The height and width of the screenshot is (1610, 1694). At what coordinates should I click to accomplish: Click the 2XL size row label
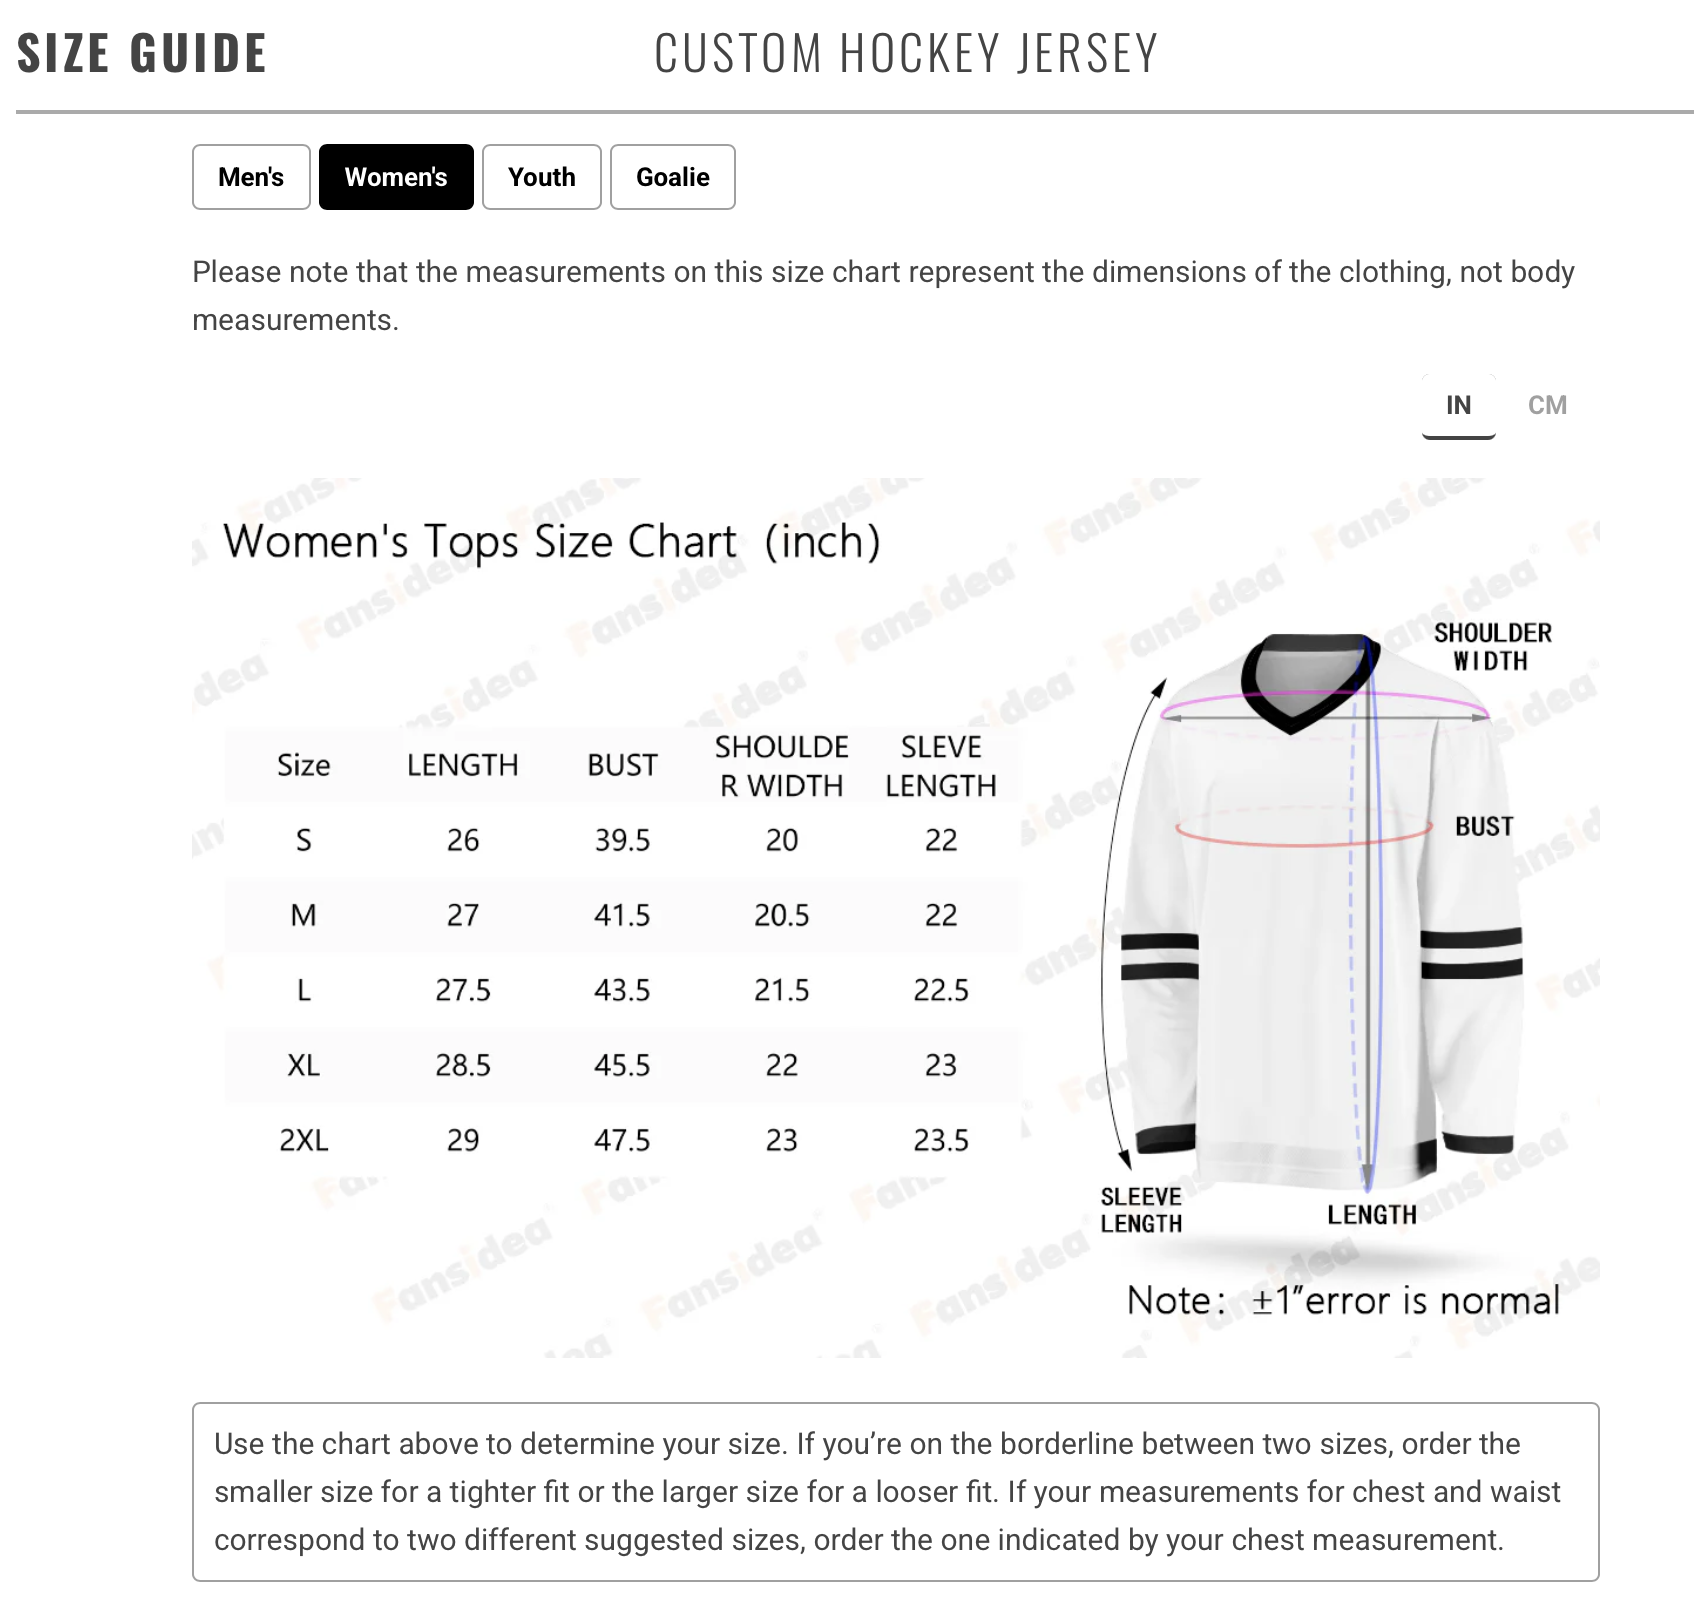(x=304, y=1140)
